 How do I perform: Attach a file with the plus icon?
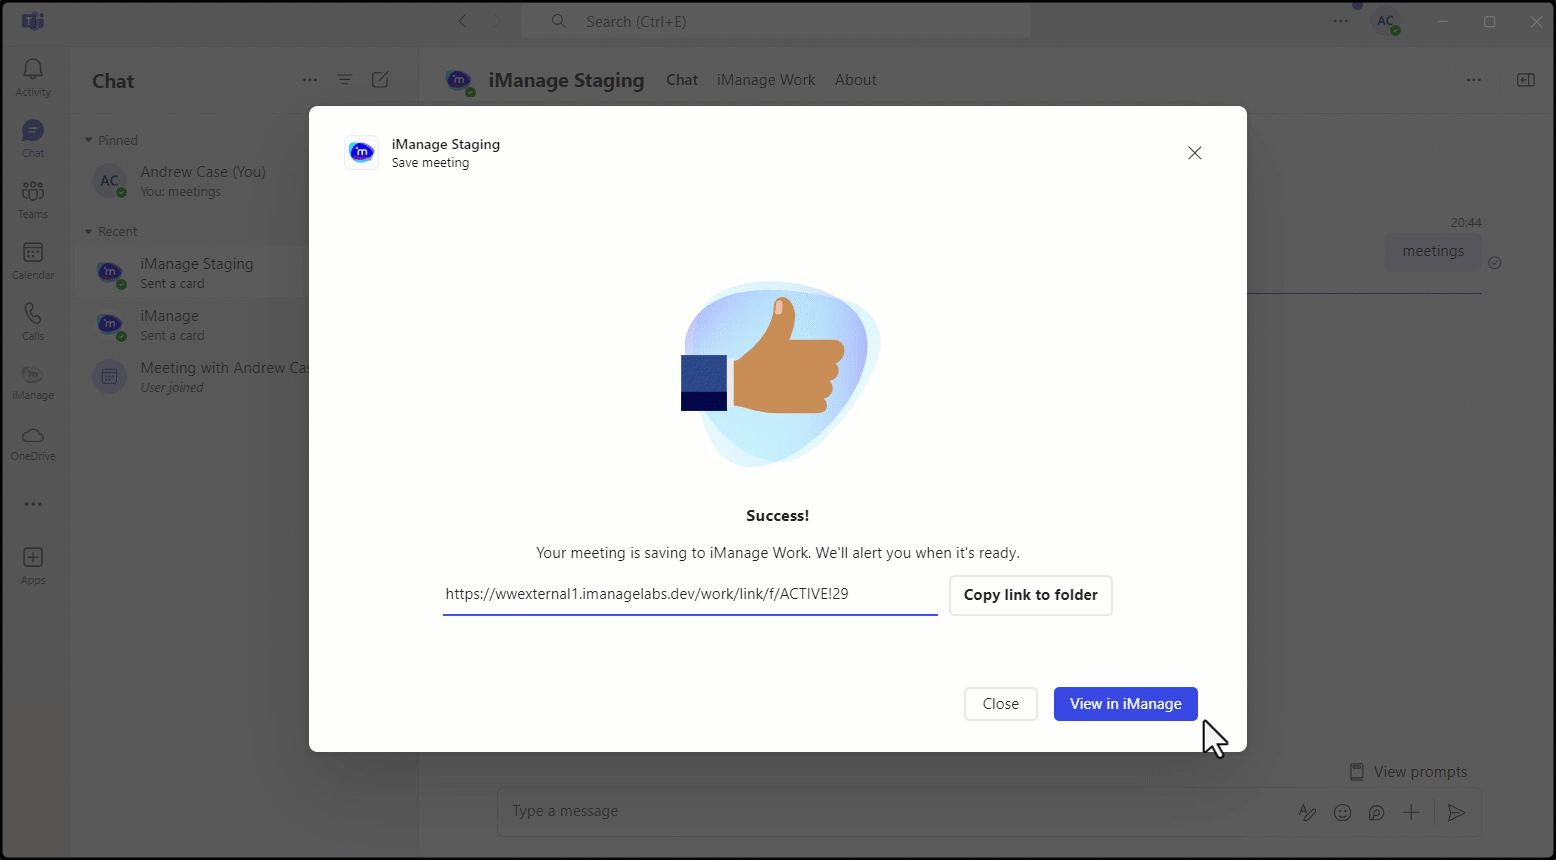1411,812
